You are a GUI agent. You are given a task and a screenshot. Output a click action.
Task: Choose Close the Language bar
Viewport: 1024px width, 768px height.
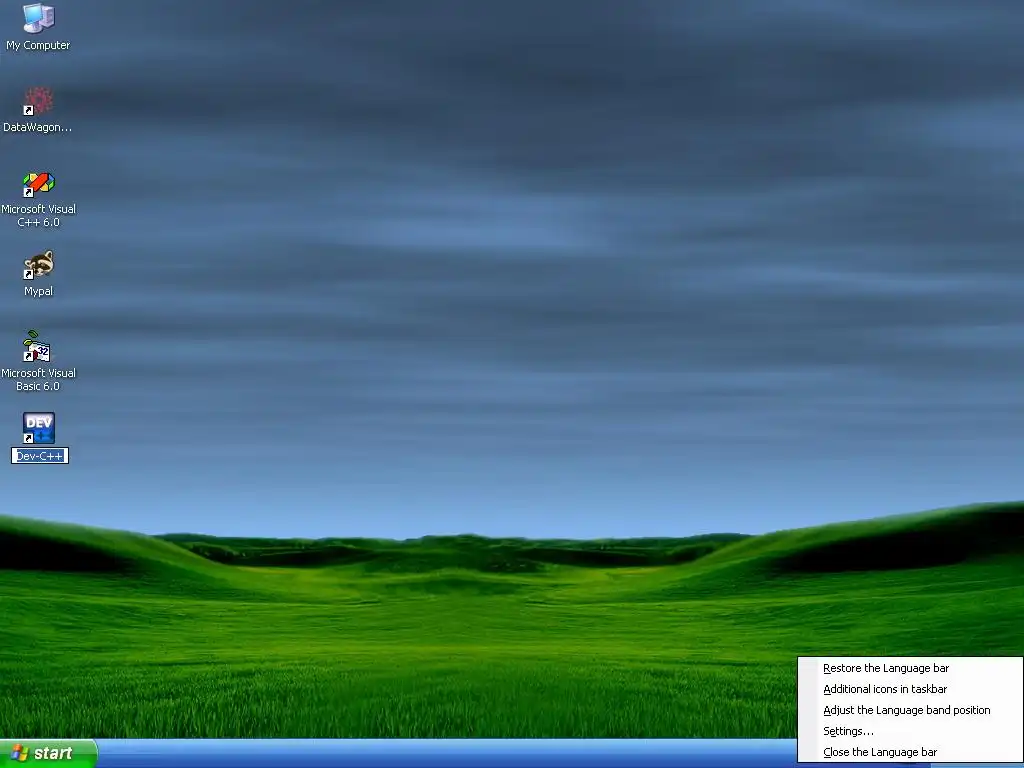(910, 752)
